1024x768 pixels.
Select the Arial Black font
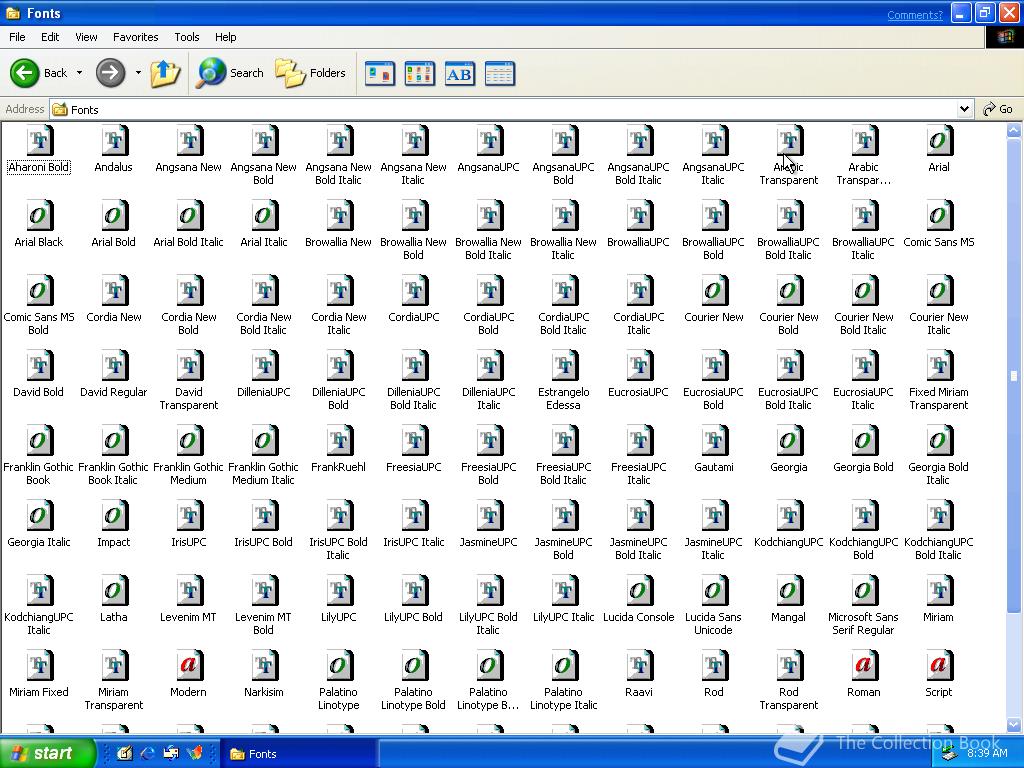pos(39,225)
